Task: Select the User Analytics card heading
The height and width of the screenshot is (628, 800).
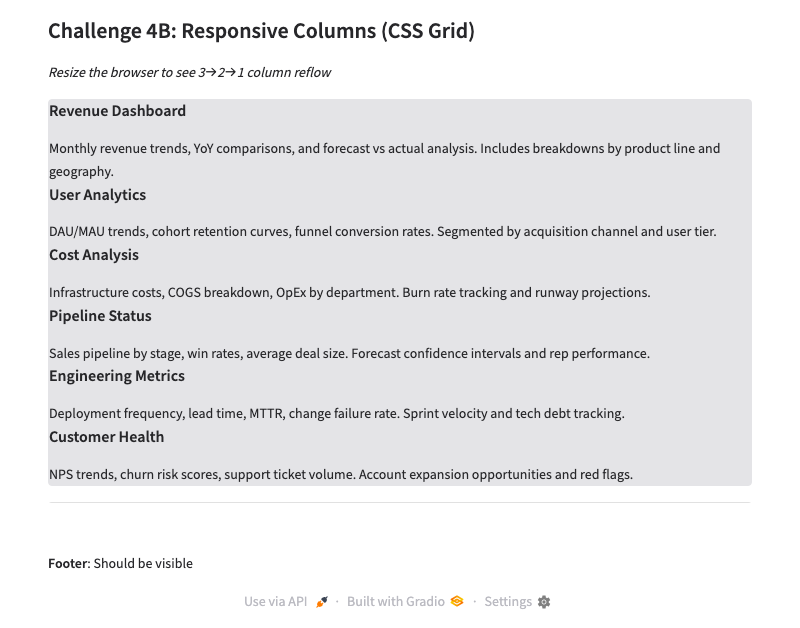Action: click(97, 195)
